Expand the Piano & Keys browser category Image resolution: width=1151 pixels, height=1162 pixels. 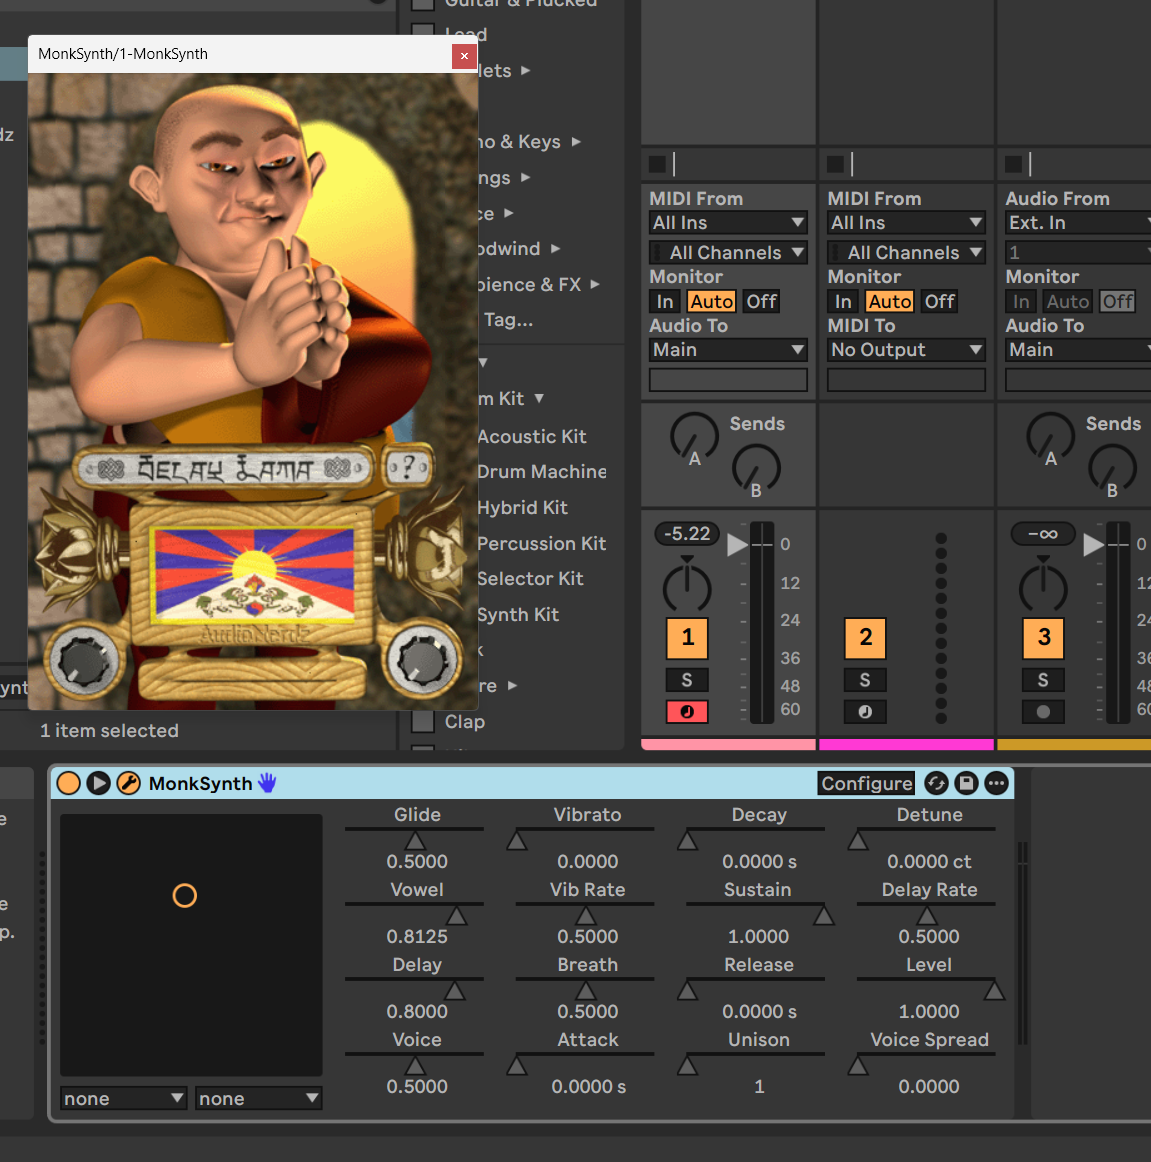pos(520,141)
